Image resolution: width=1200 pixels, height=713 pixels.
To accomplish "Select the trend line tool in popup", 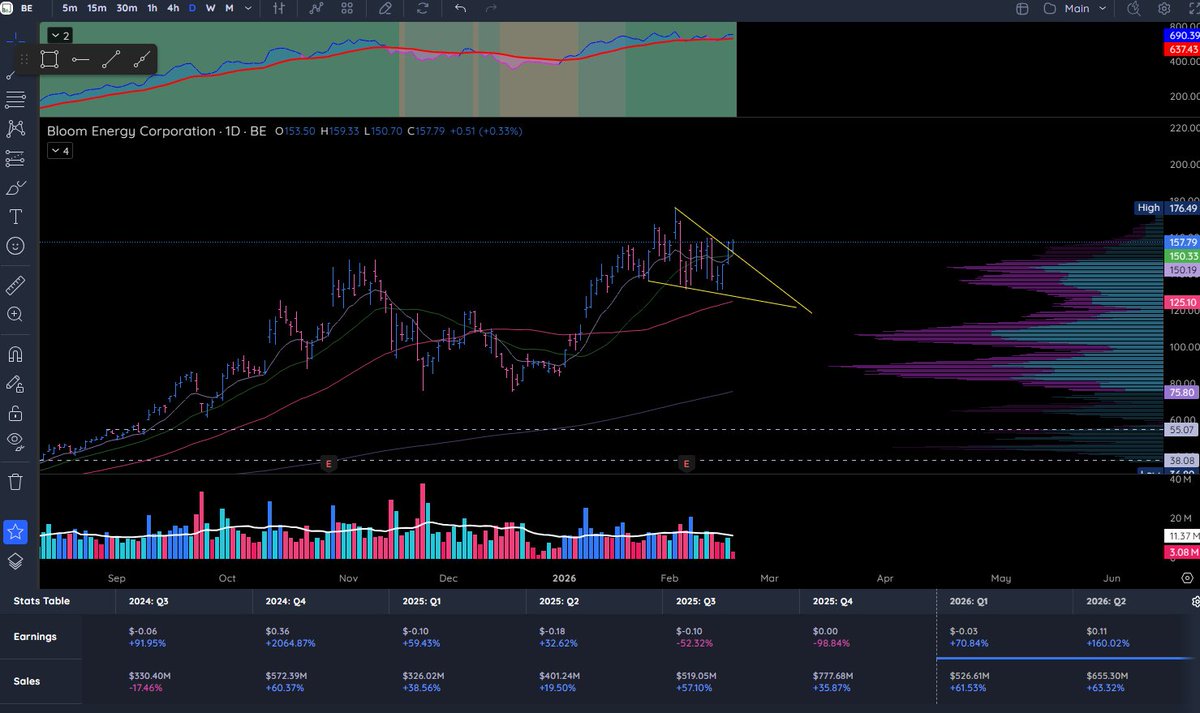I will pyautogui.click(x=110, y=59).
